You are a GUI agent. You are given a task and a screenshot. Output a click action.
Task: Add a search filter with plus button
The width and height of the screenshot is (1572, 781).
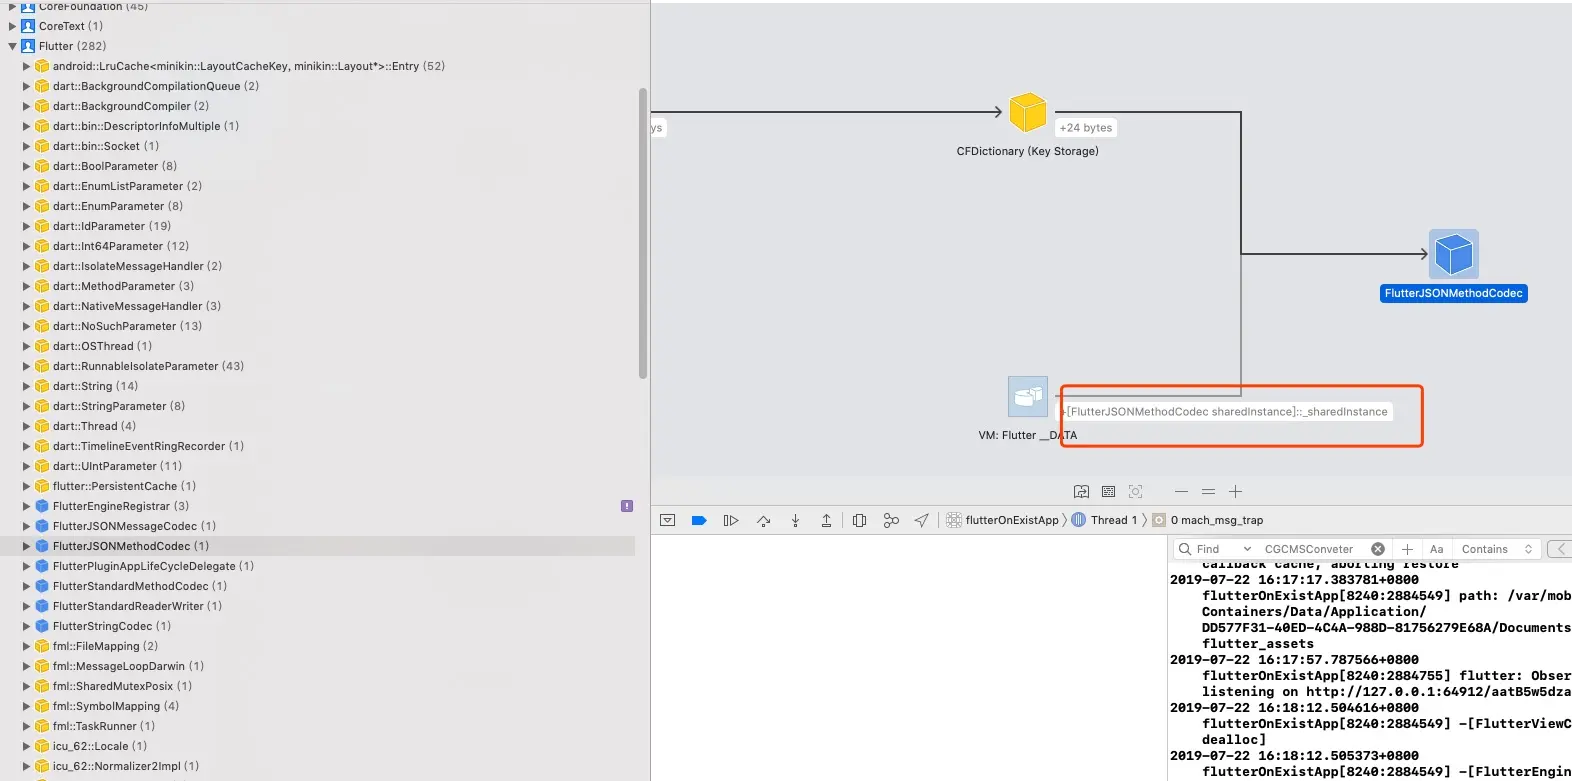pos(1407,549)
